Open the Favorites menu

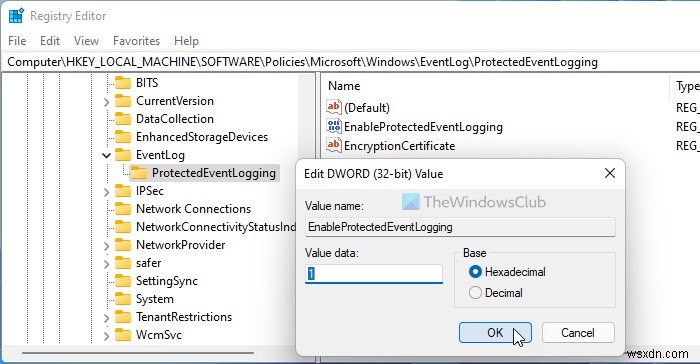click(136, 41)
